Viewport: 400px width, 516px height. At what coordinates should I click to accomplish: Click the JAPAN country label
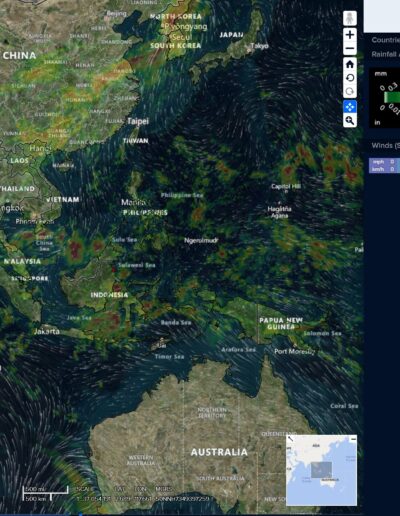coord(231,35)
